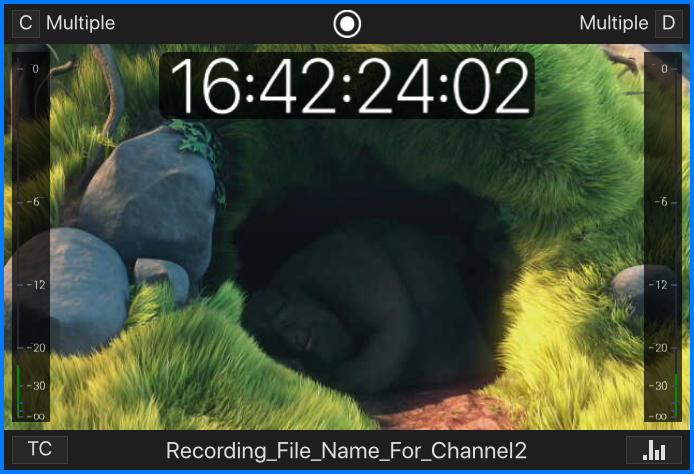The width and height of the screenshot is (694, 474).
Task: Select the D source button
Action: [668, 23]
